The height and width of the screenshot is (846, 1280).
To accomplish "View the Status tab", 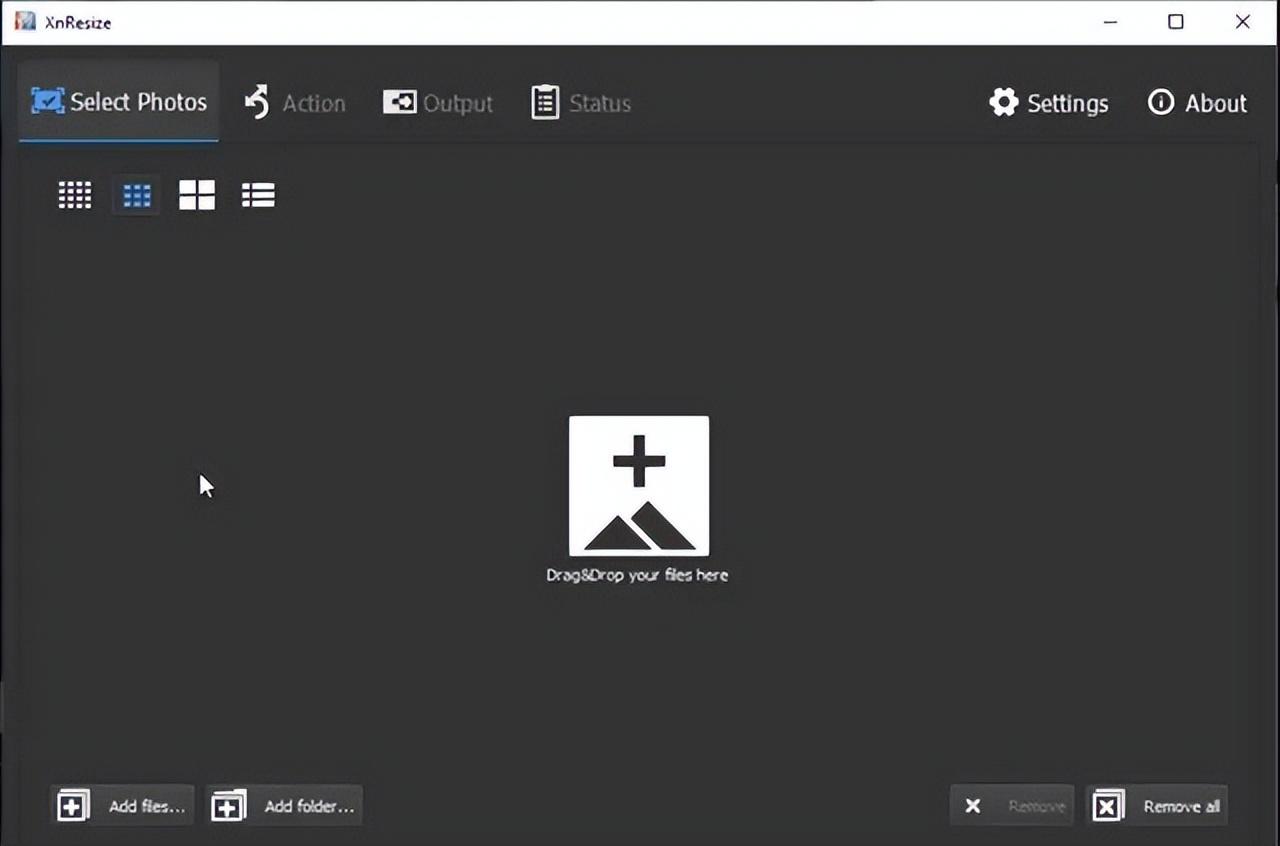I will point(581,103).
